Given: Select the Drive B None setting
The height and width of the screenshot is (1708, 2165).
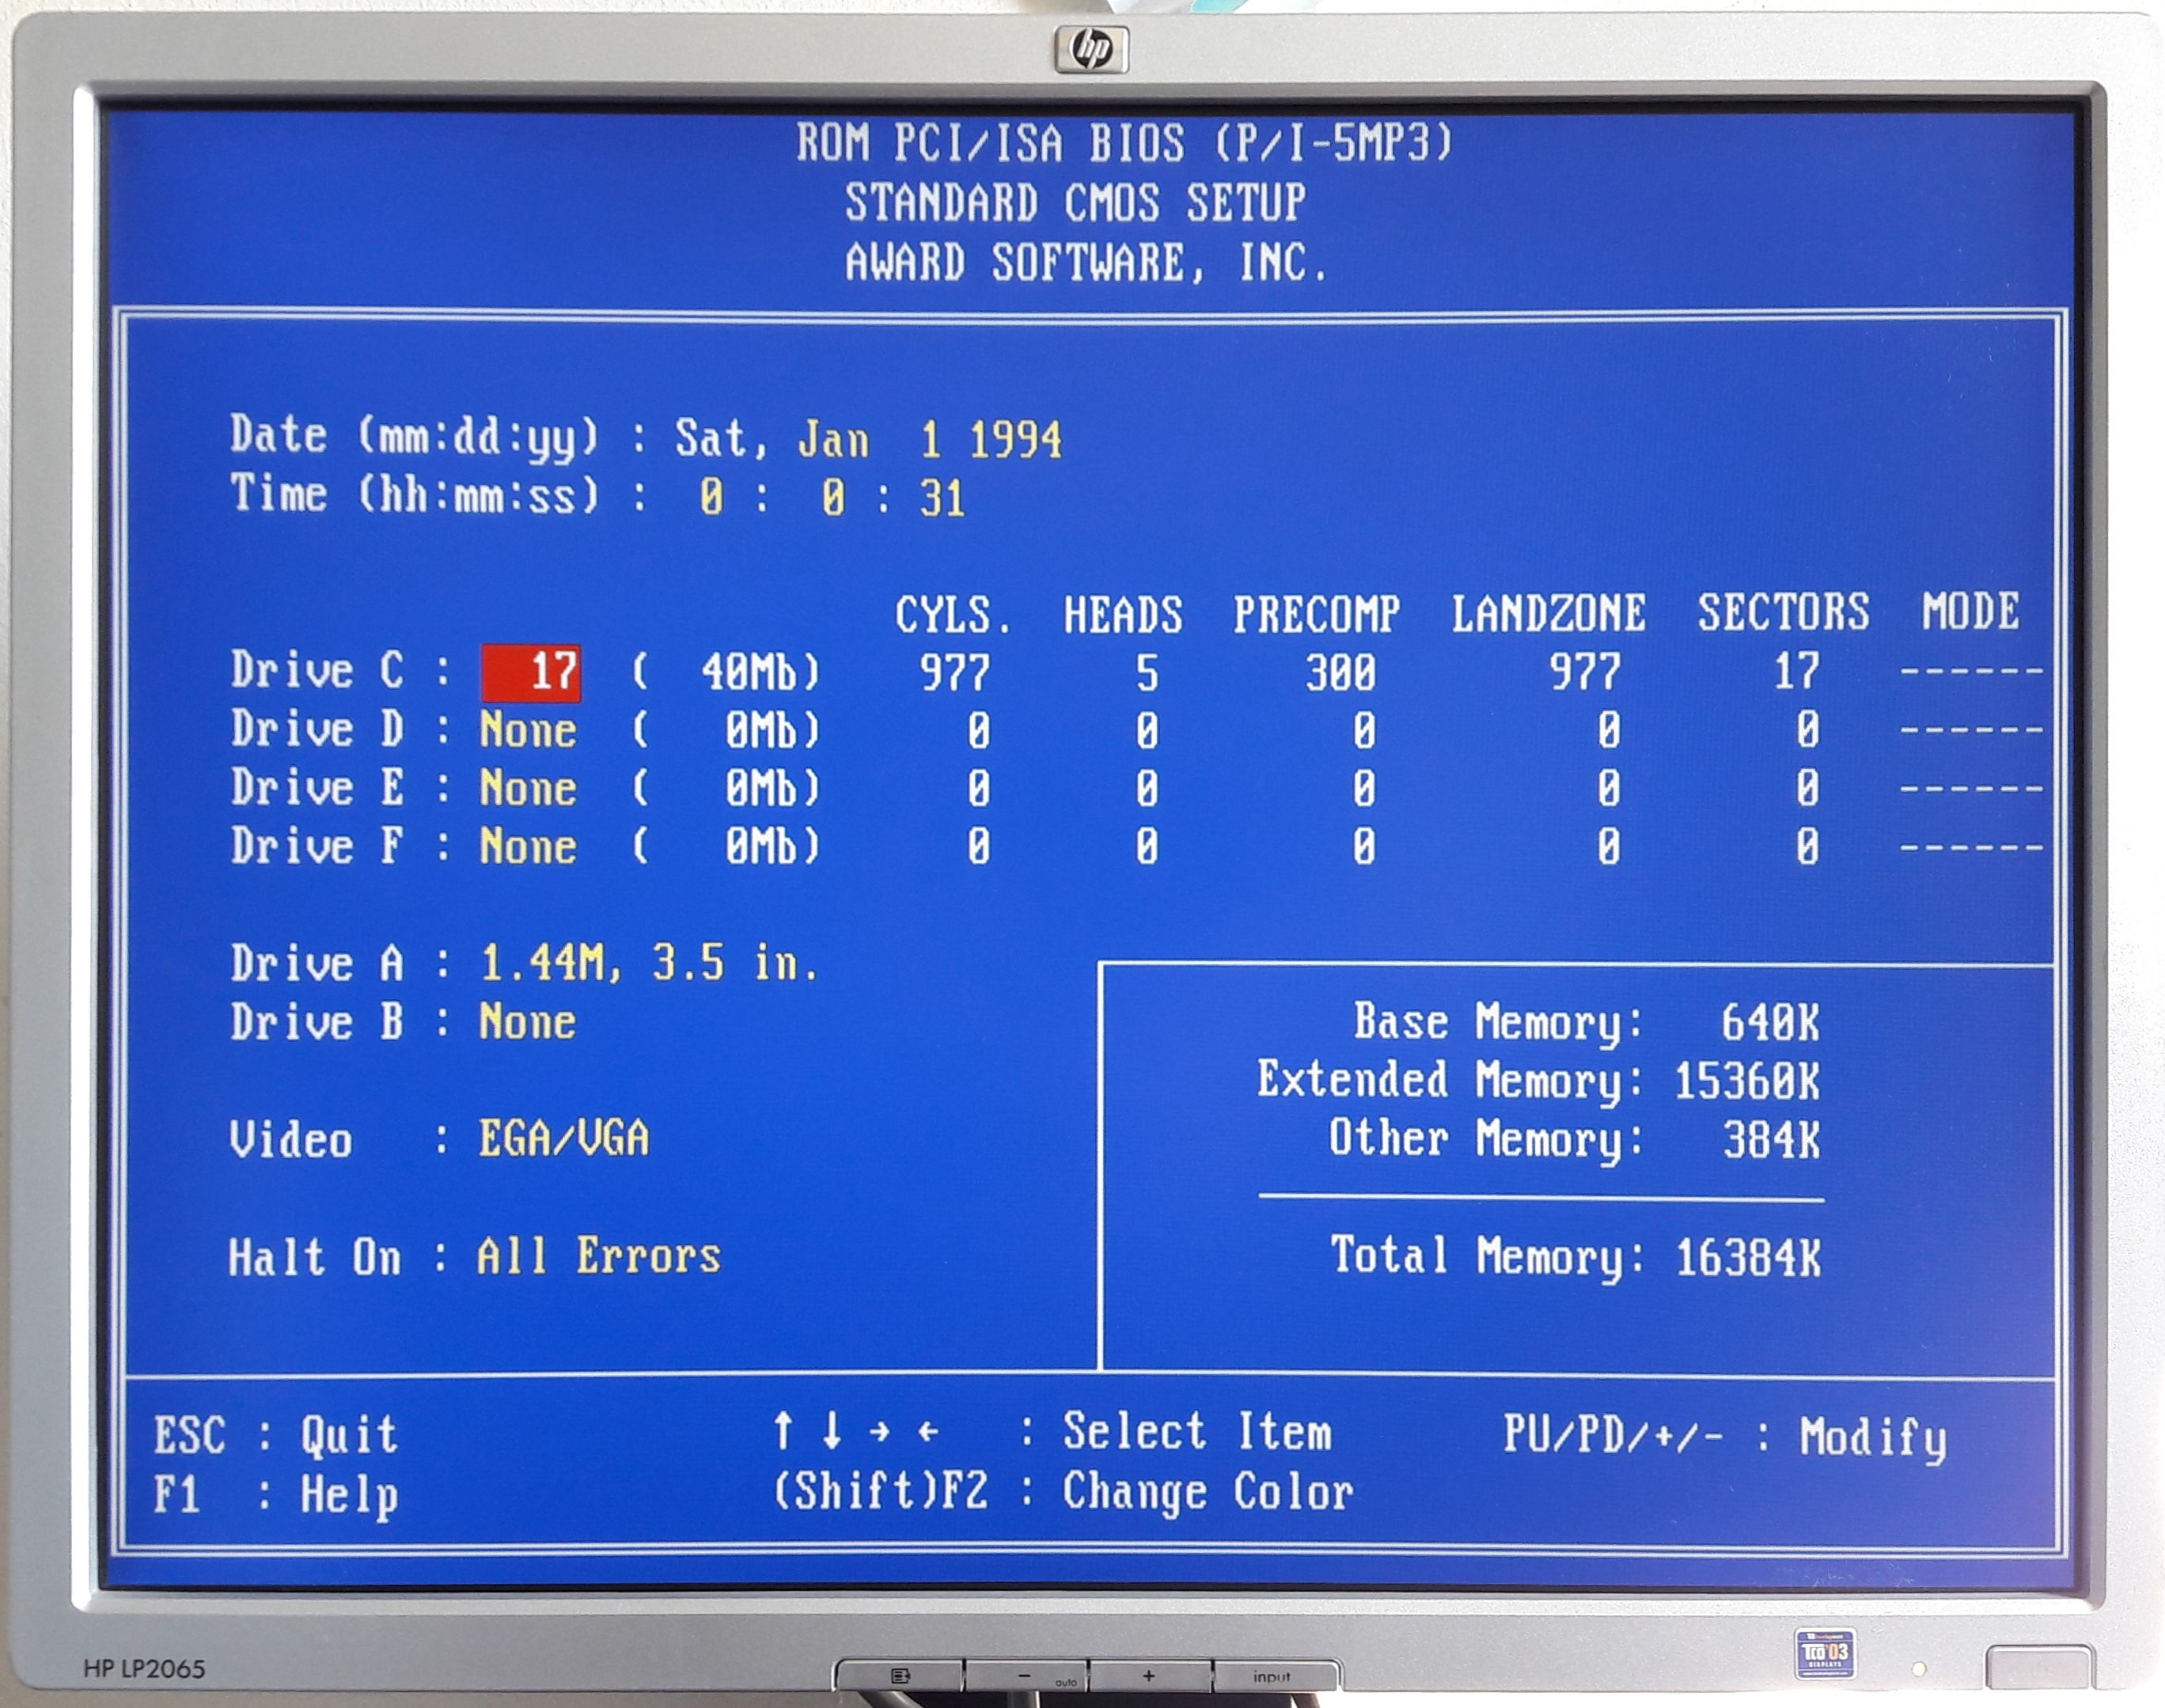Looking at the screenshot, I should [x=528, y=1023].
